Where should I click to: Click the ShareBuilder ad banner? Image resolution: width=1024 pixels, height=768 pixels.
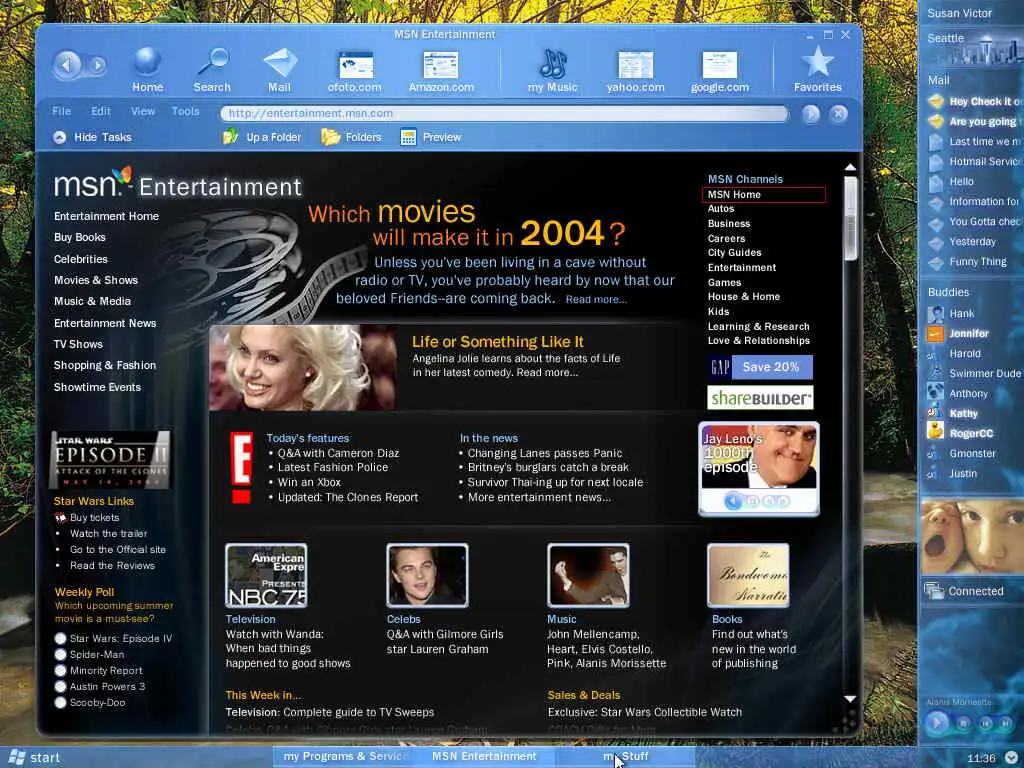pyautogui.click(x=760, y=398)
